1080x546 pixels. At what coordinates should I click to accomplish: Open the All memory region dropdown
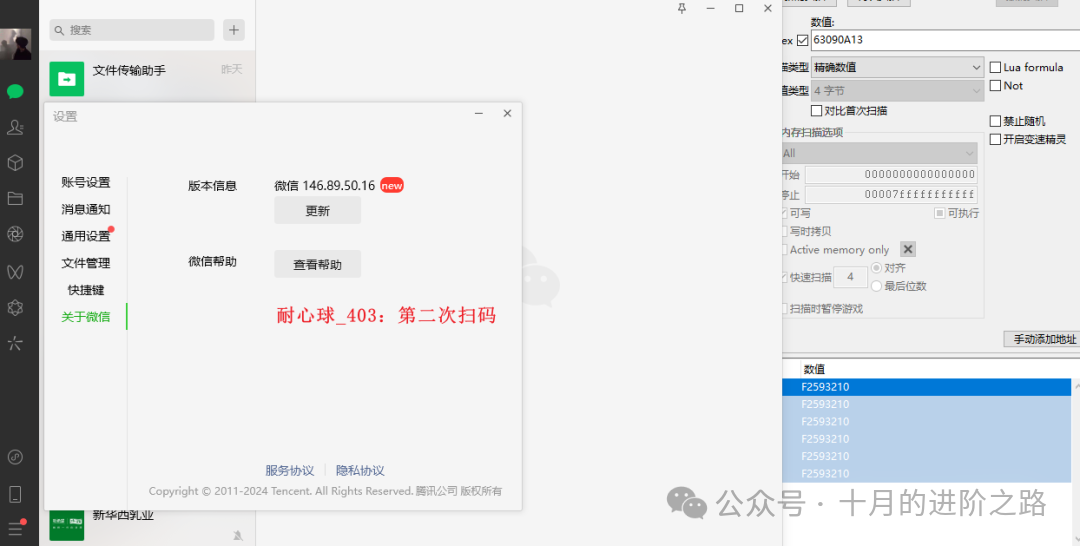click(x=880, y=153)
